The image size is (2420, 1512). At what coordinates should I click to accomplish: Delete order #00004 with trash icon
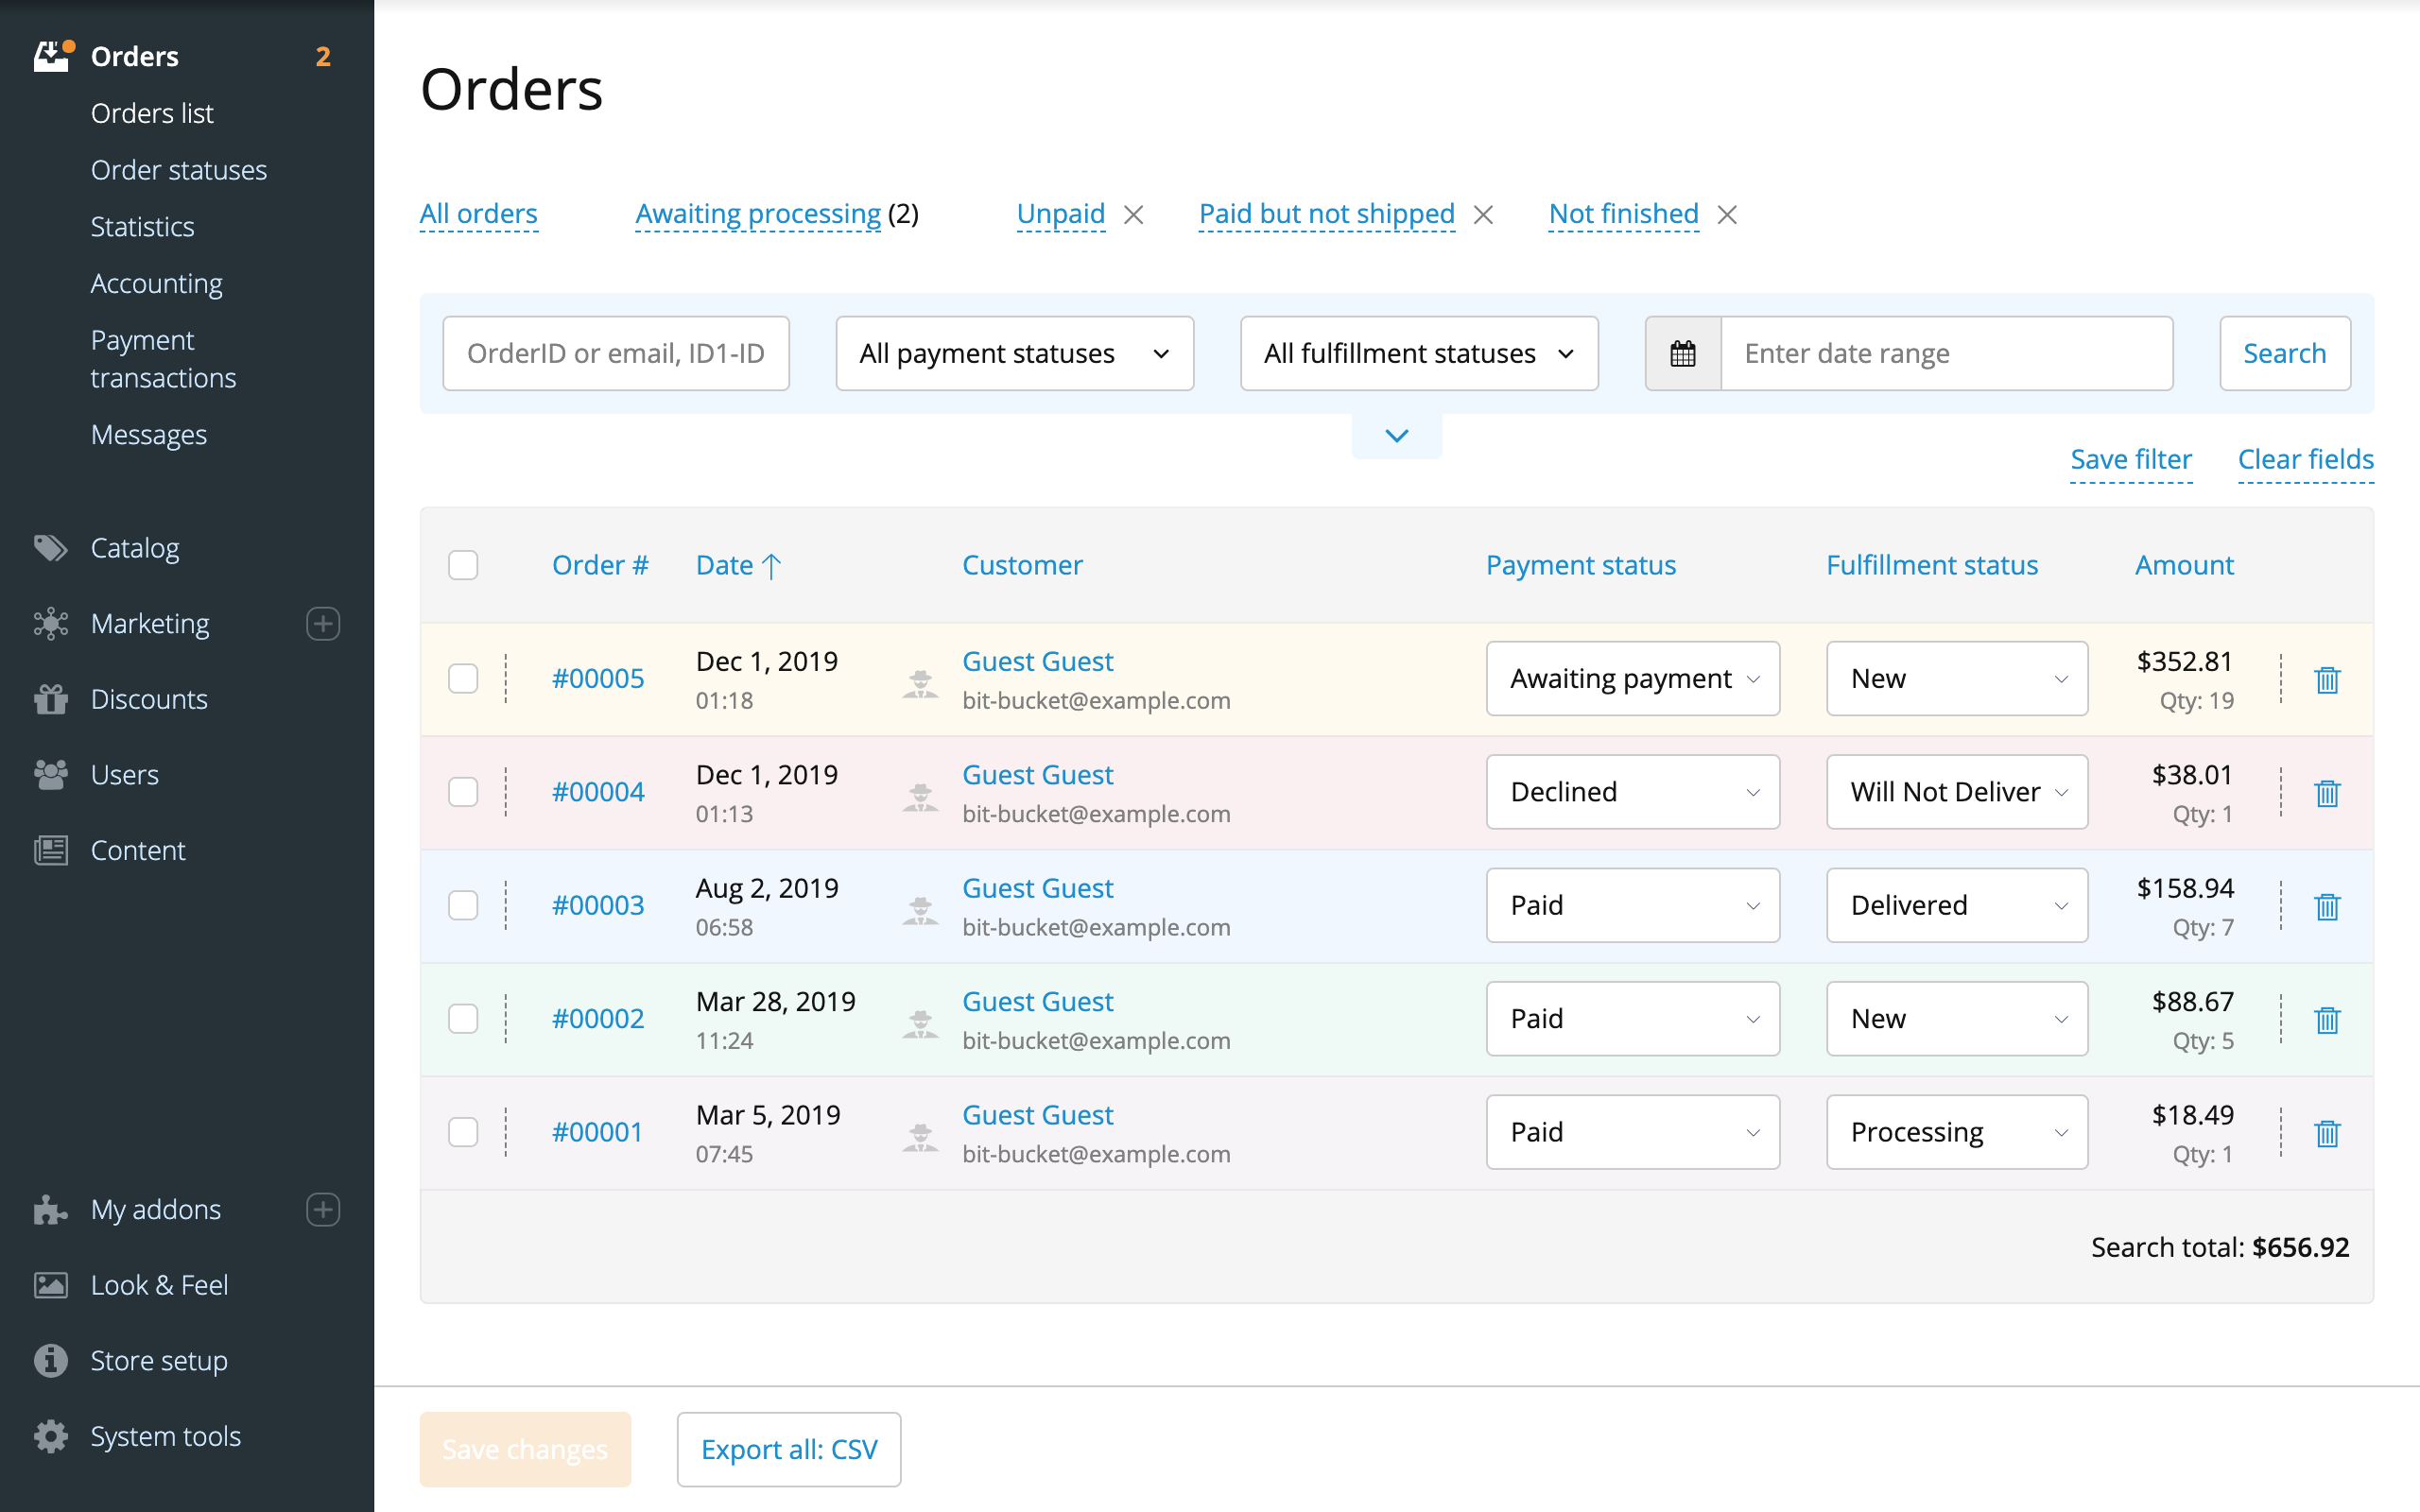tap(2328, 793)
